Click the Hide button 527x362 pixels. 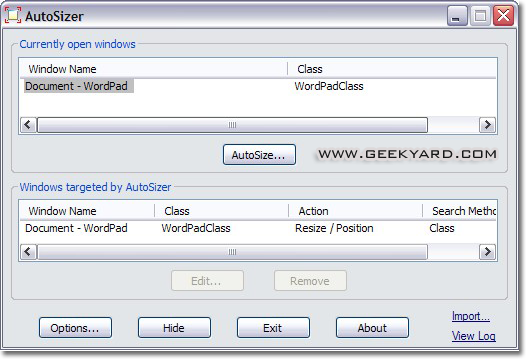point(174,327)
